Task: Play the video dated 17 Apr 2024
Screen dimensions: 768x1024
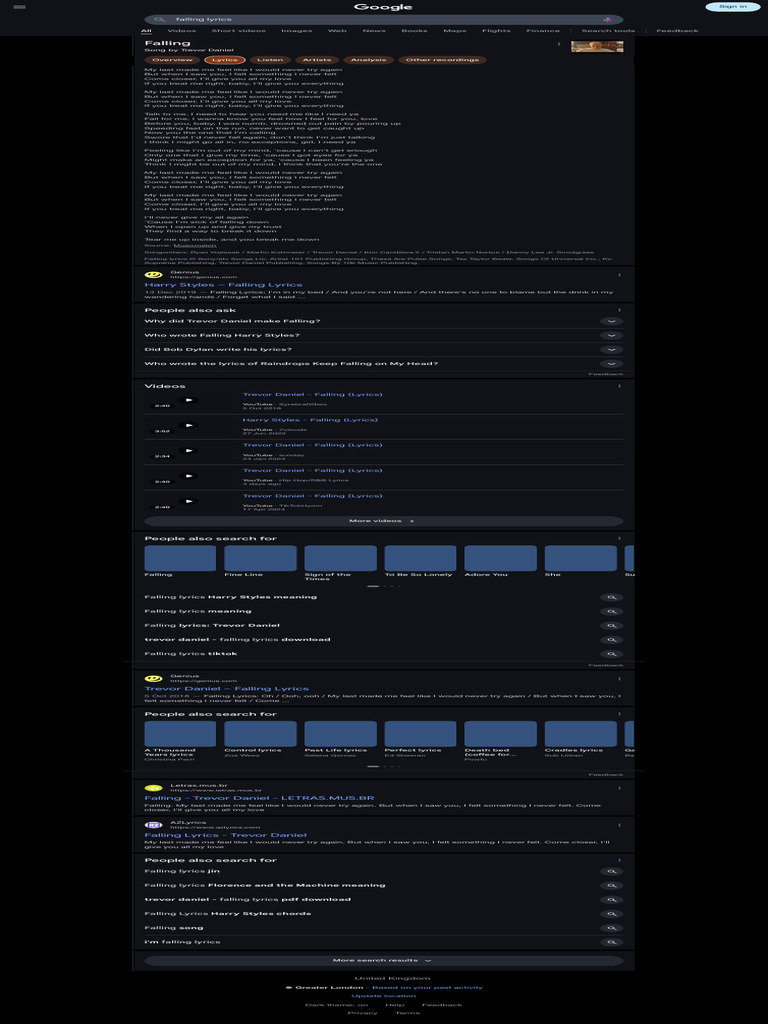Action: pos(188,502)
